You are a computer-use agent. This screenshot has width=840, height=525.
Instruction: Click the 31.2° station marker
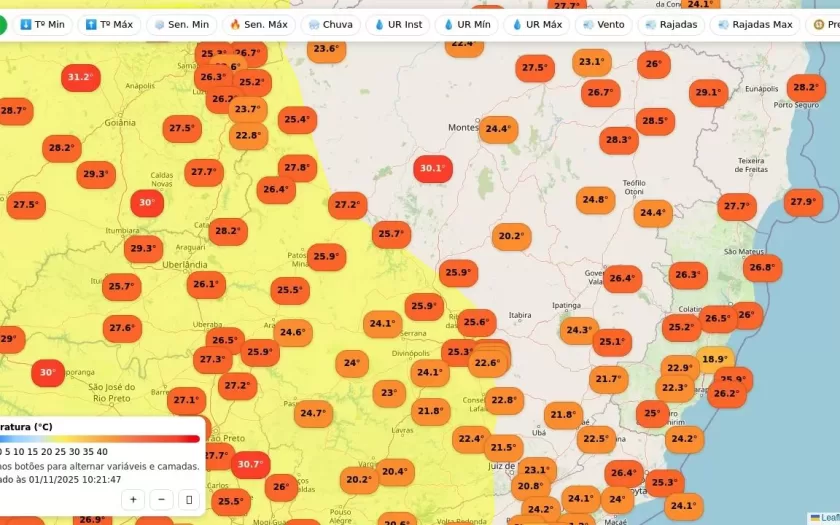click(80, 77)
